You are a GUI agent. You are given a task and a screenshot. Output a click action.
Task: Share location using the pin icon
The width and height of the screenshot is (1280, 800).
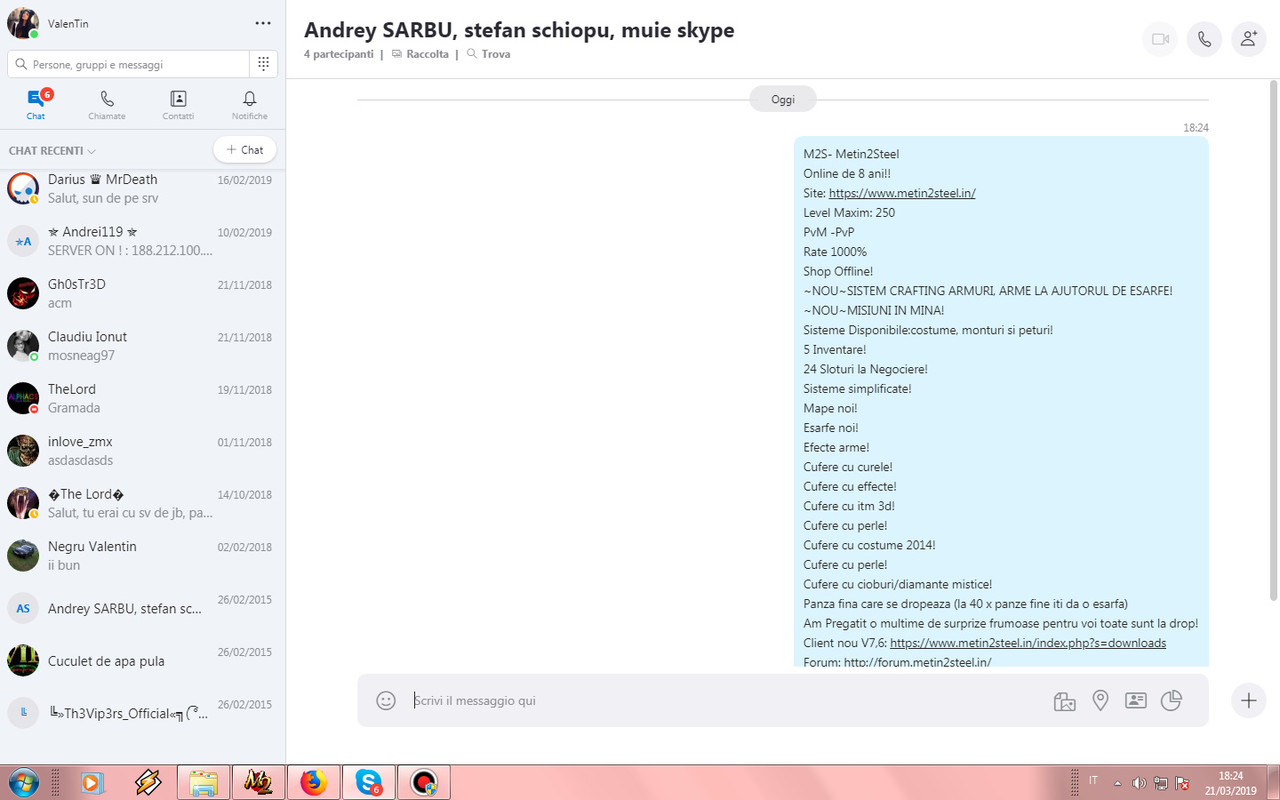(x=1100, y=701)
